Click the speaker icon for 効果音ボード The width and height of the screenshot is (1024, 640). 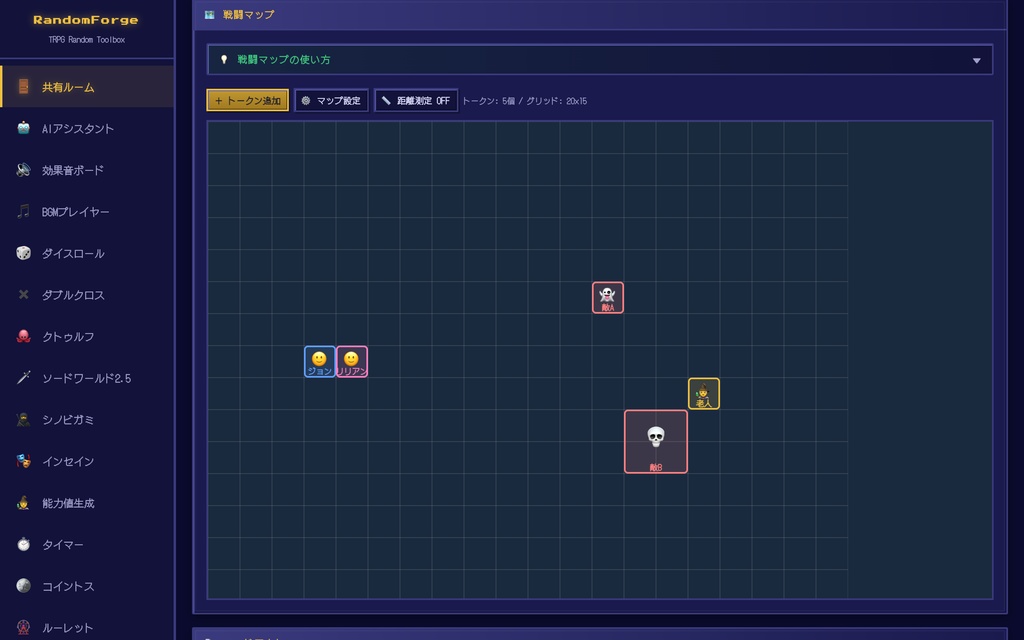coord(24,170)
